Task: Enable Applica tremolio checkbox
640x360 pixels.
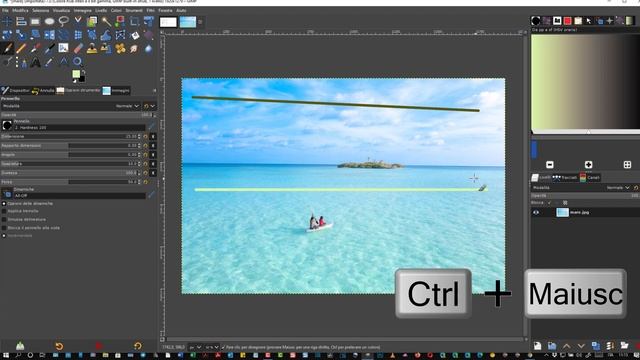Action: (x=4, y=211)
